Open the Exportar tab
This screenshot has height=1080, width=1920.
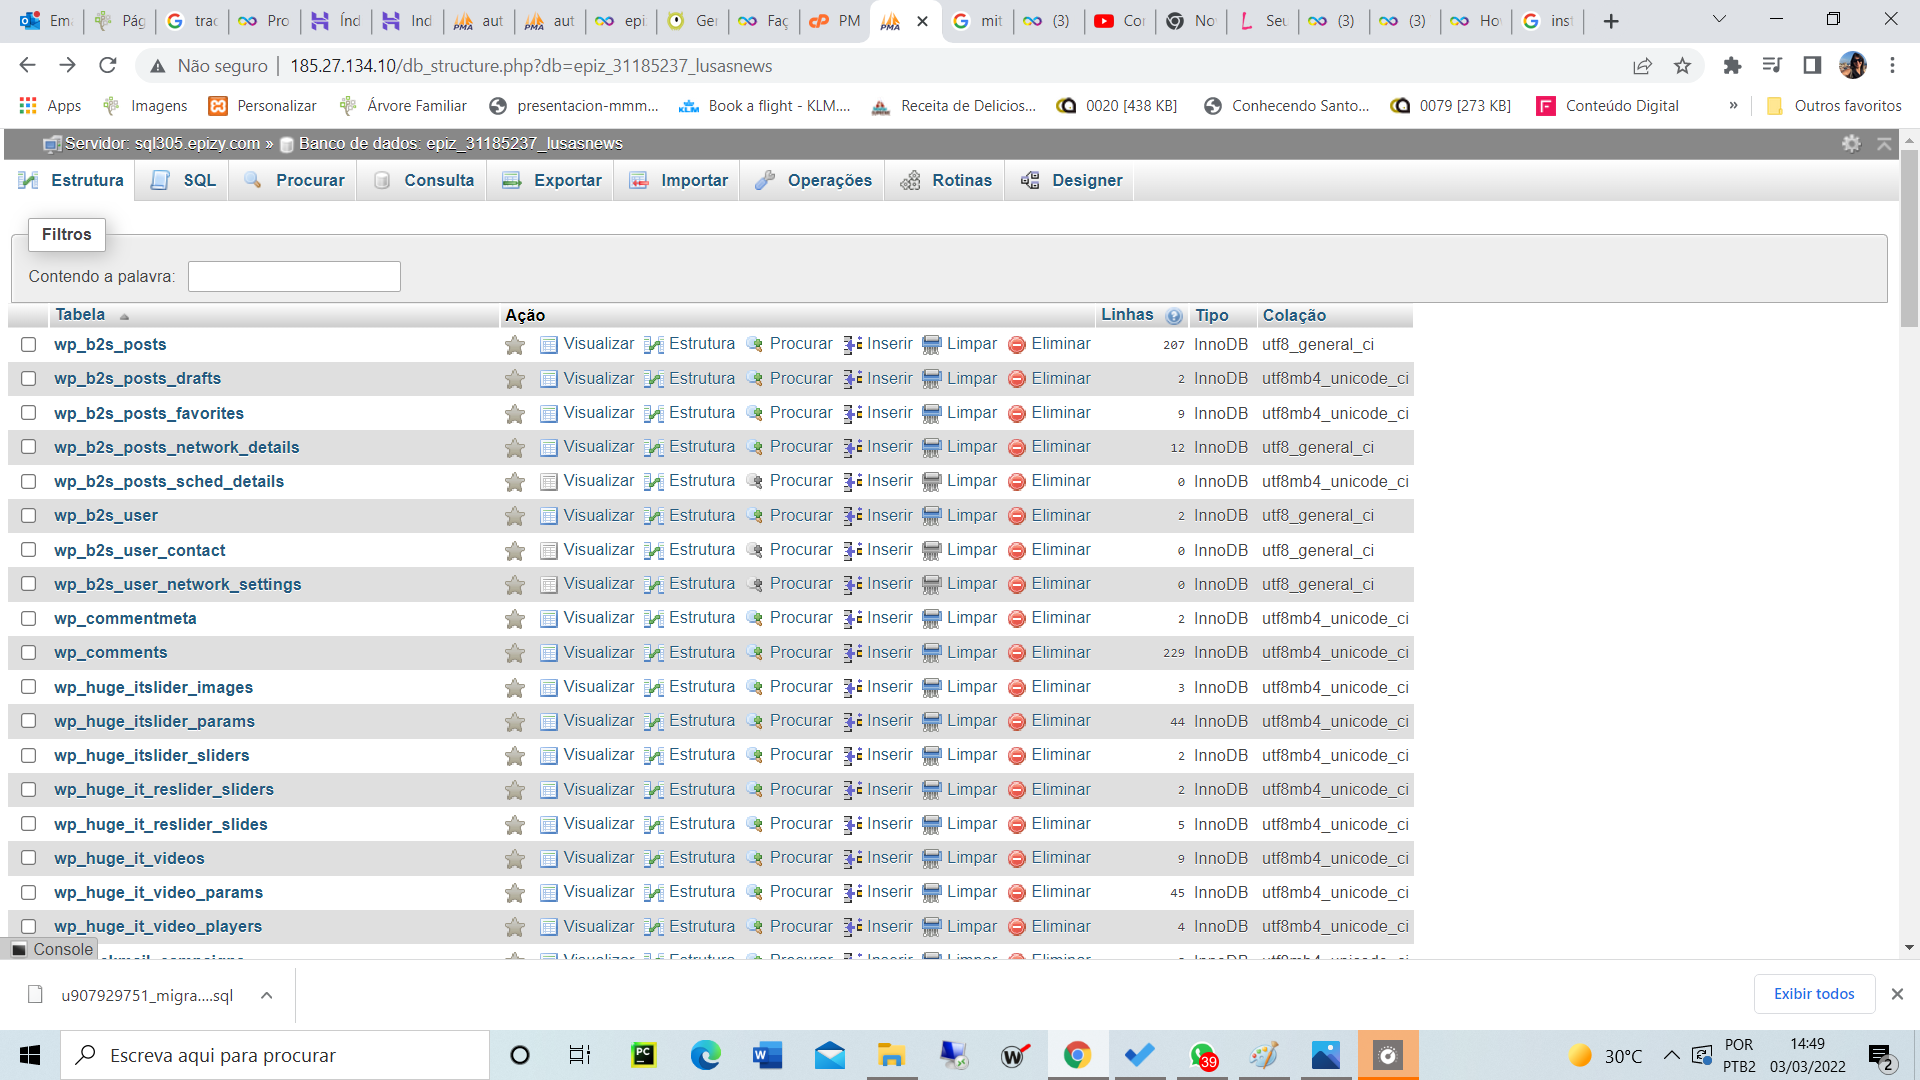(551, 181)
